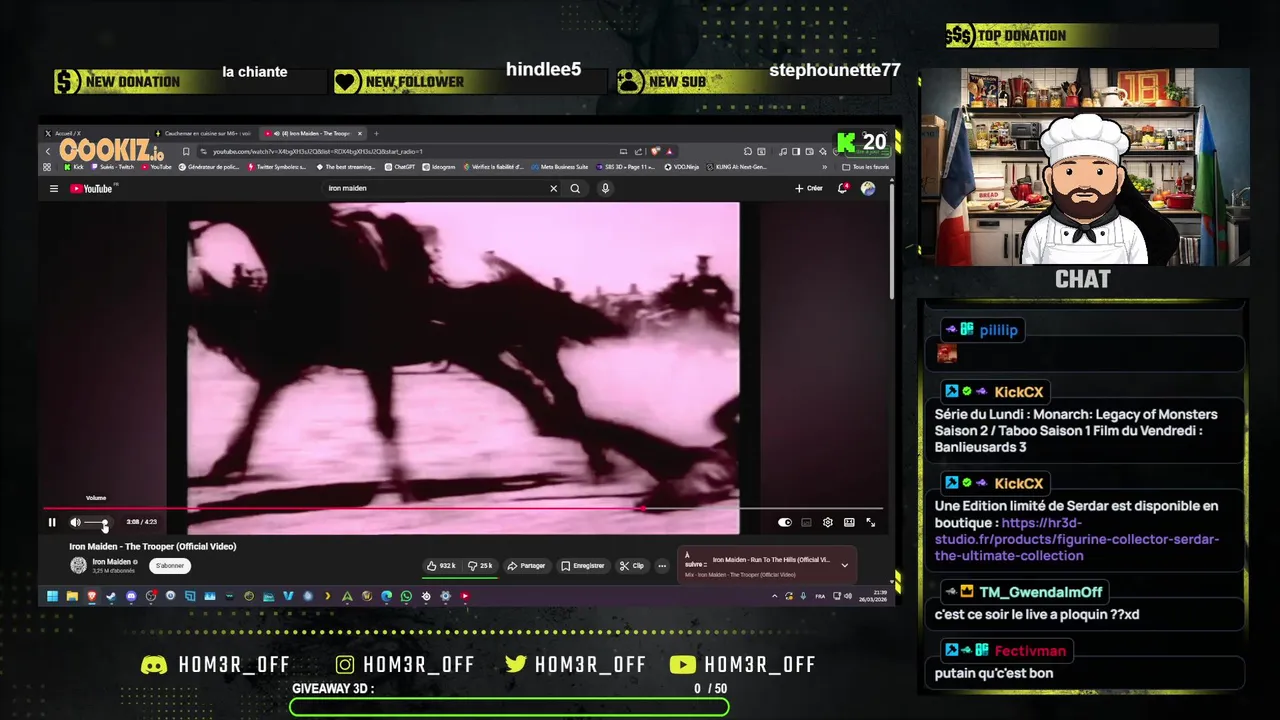
Task: Mute the YouTube player volume icon
Action: (75, 522)
